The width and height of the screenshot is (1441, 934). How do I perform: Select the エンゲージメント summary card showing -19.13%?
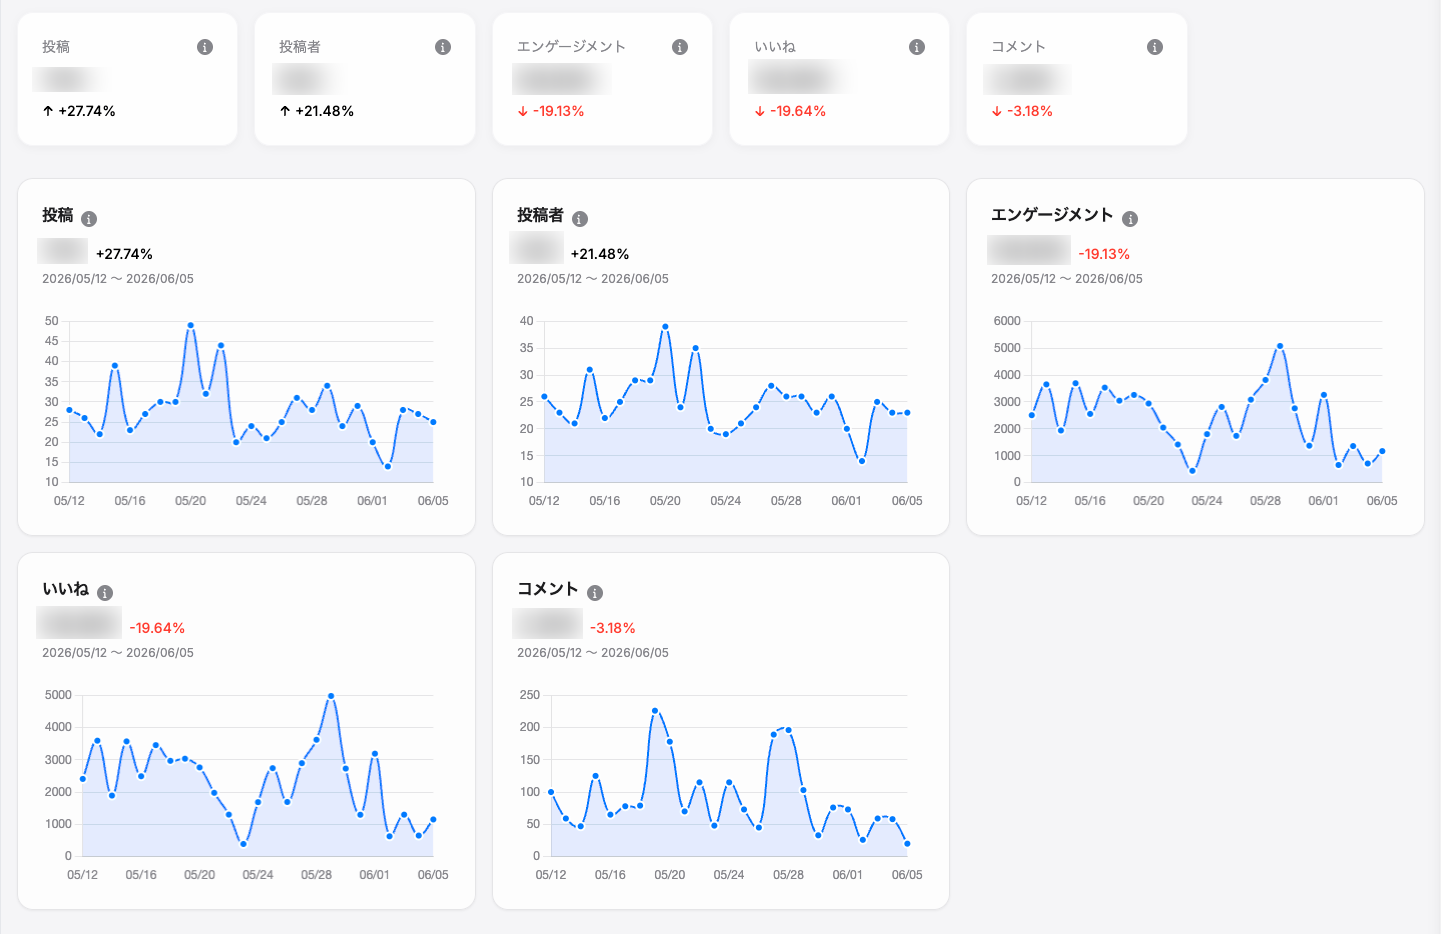click(602, 79)
